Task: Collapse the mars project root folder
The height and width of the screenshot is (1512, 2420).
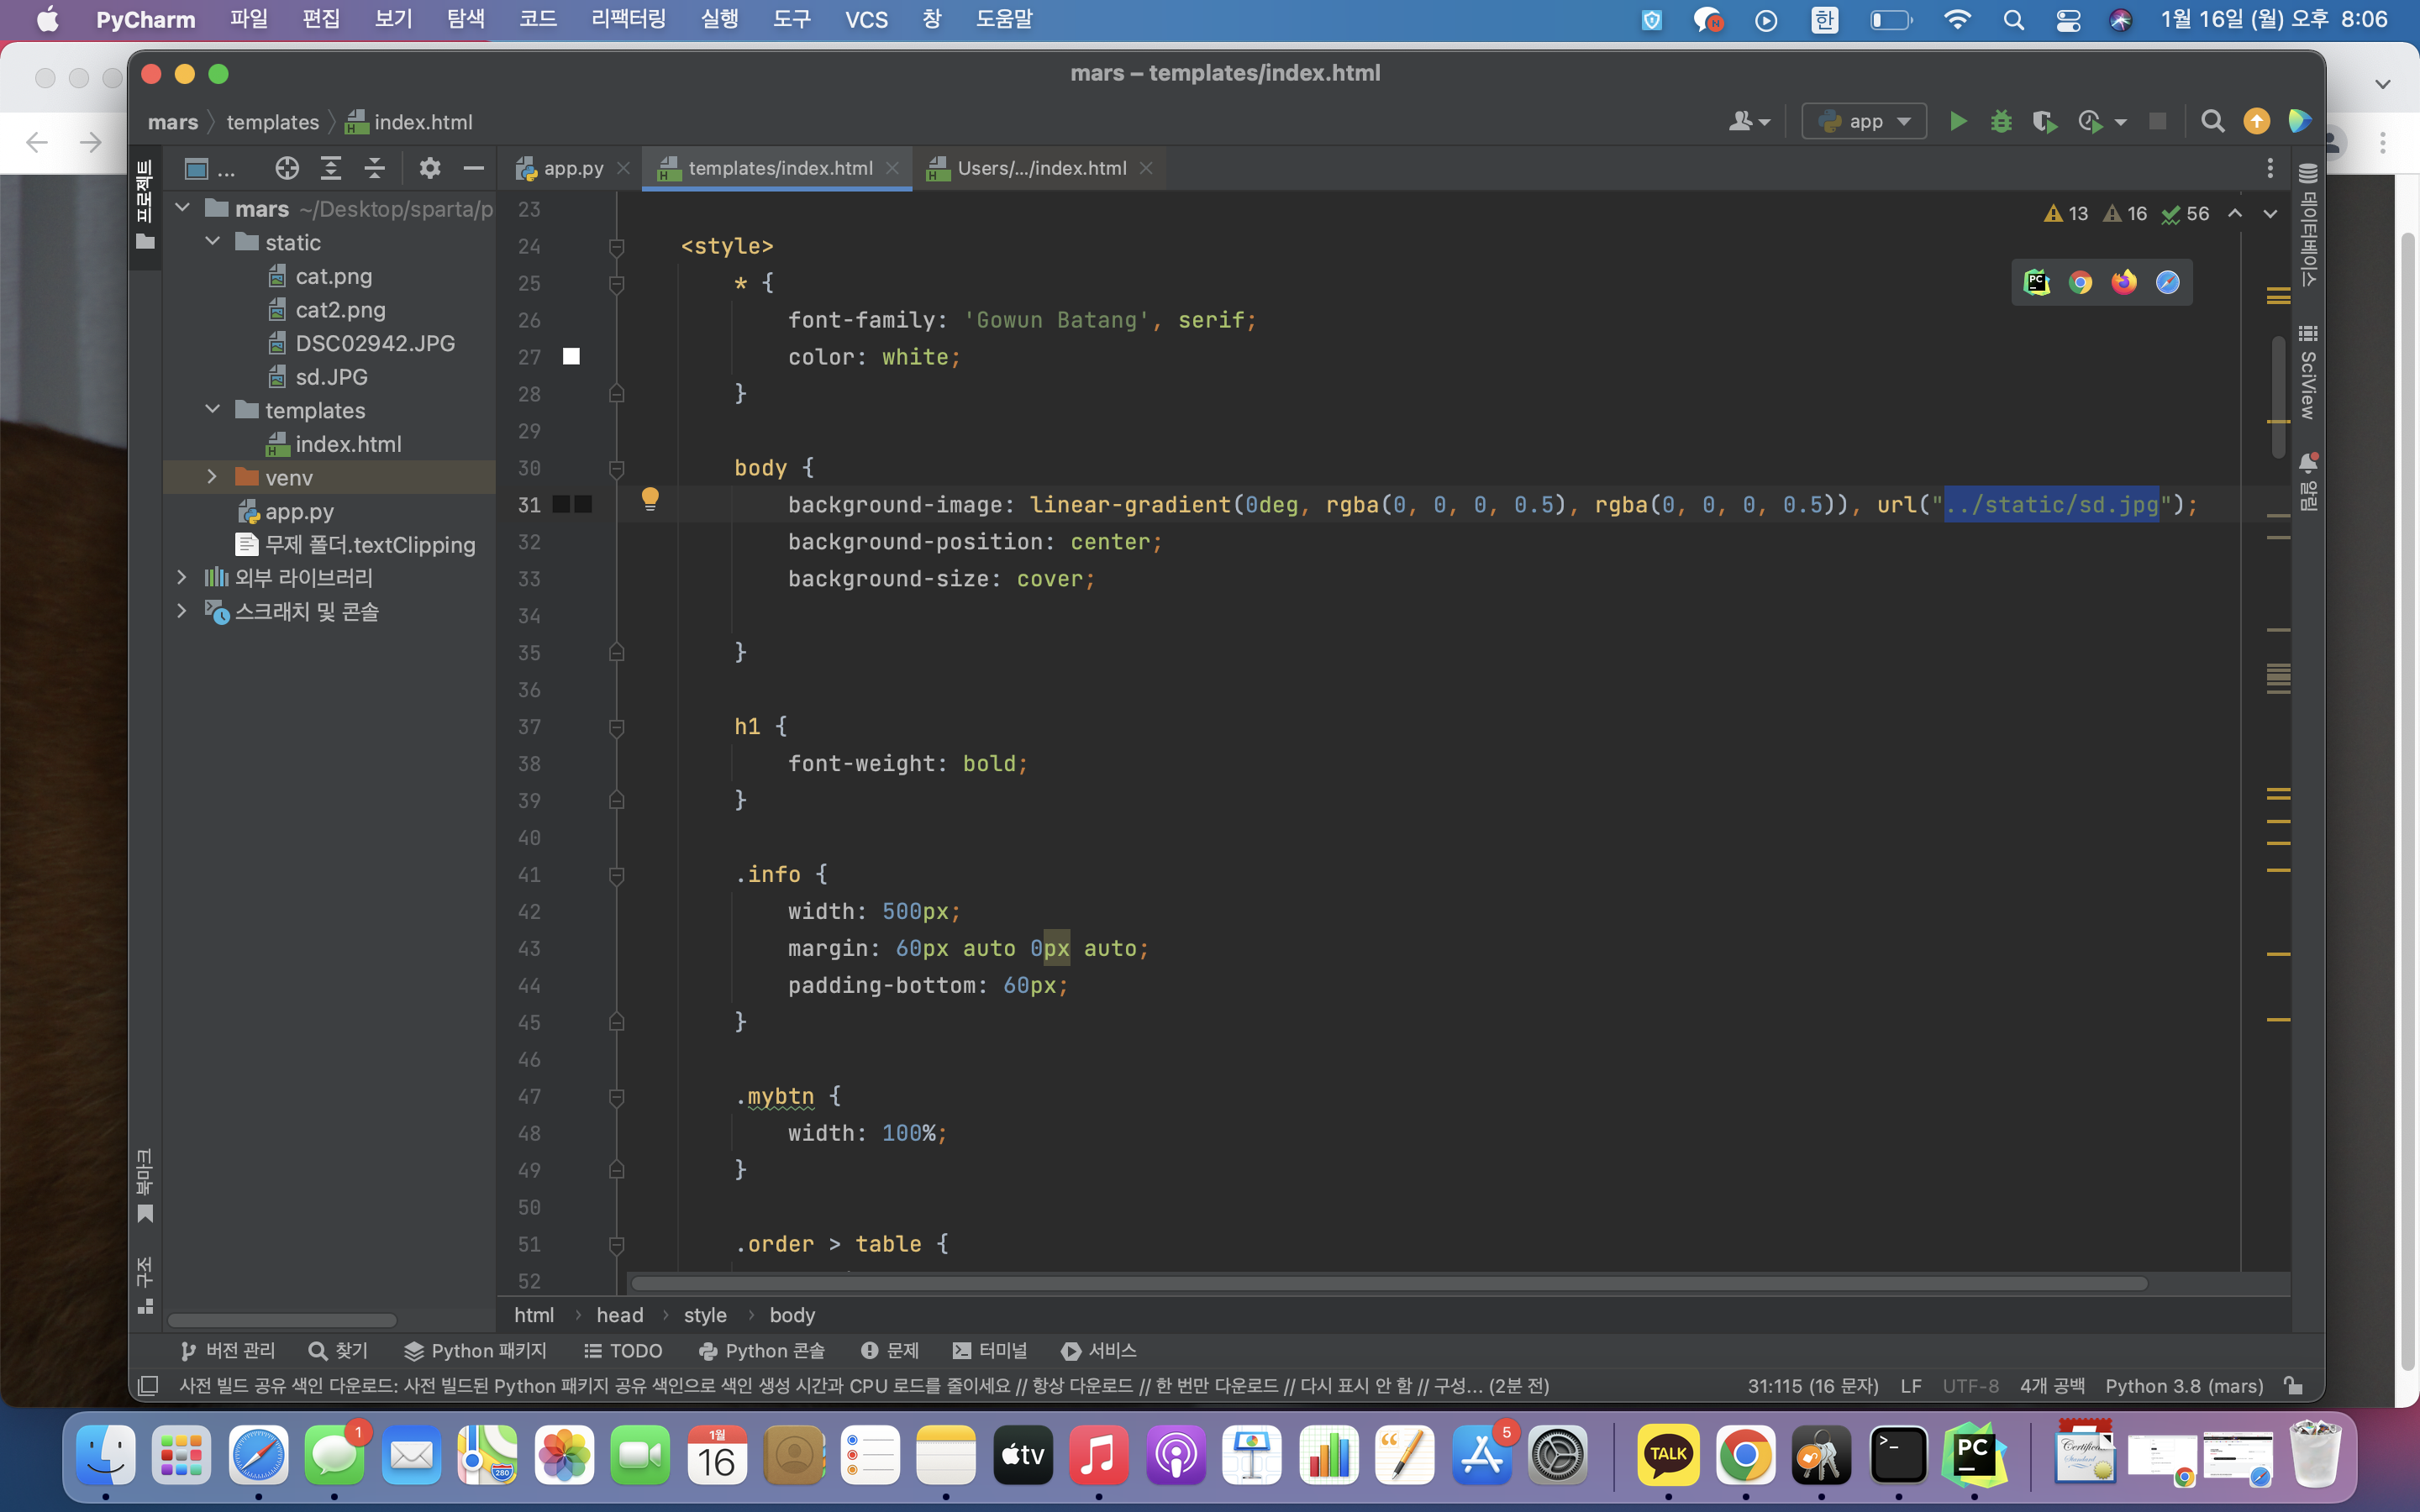Action: 183,208
